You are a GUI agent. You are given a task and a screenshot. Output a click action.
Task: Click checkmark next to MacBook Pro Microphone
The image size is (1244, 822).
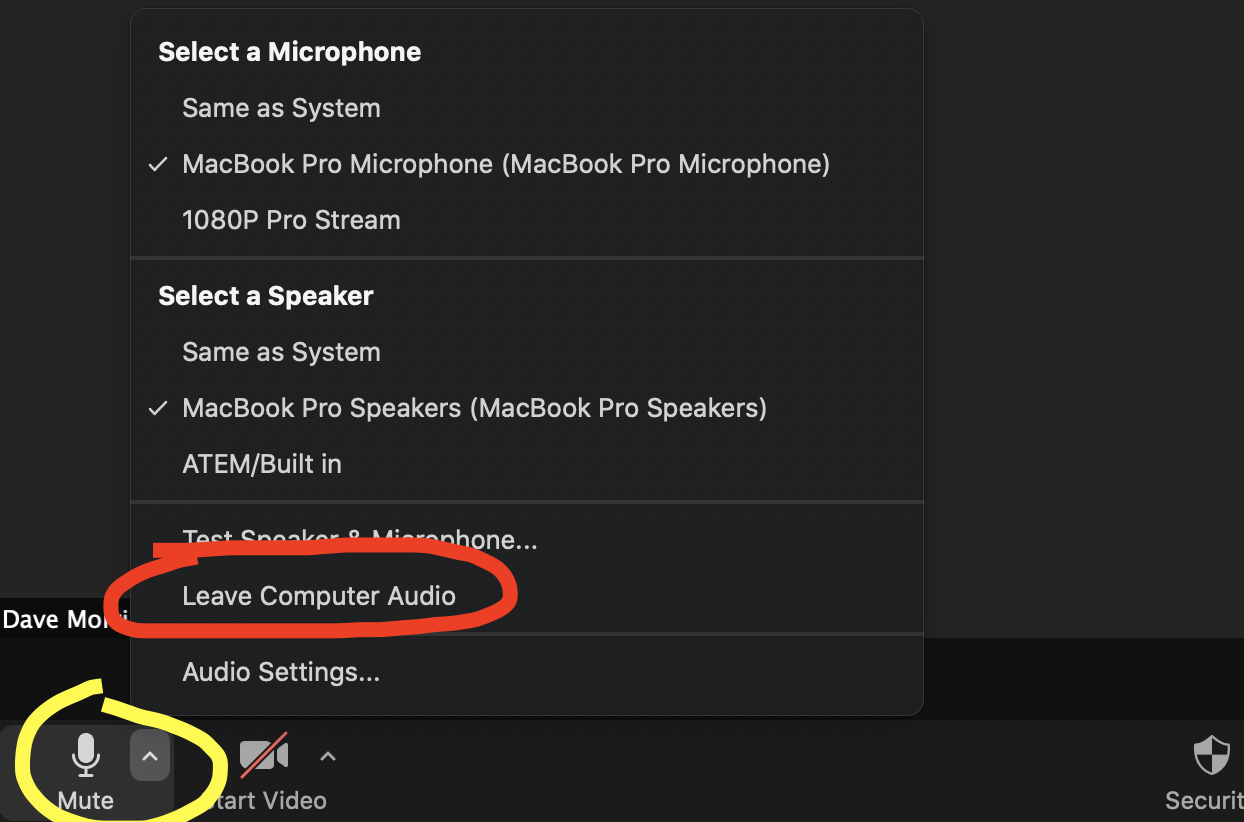point(158,164)
